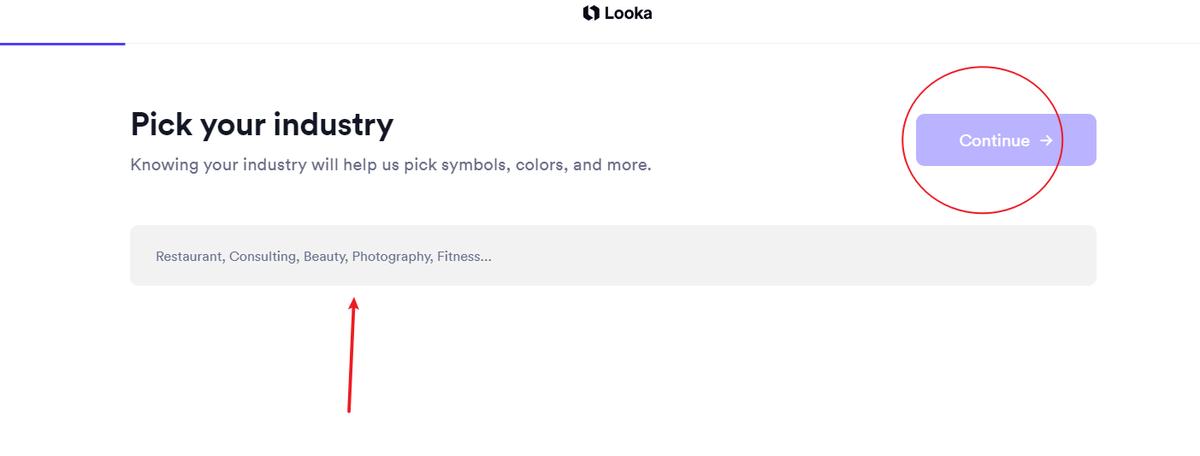
Task: Click the "Beauty" placeholder word
Action: point(324,257)
